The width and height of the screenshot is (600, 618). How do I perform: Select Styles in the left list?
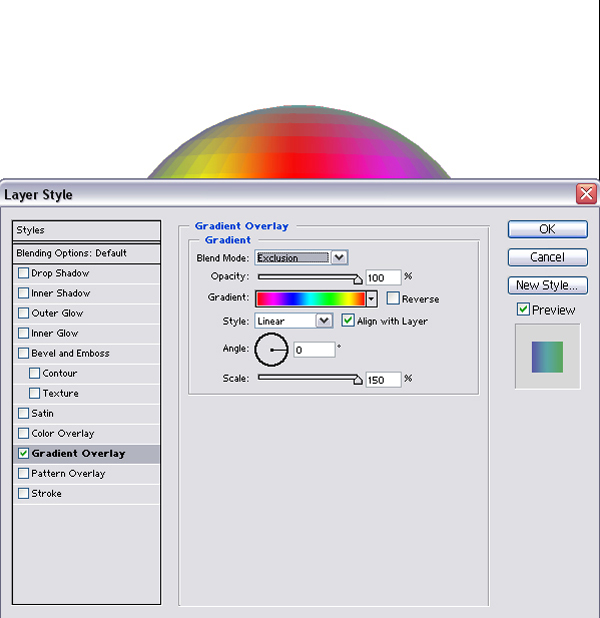click(x=86, y=230)
